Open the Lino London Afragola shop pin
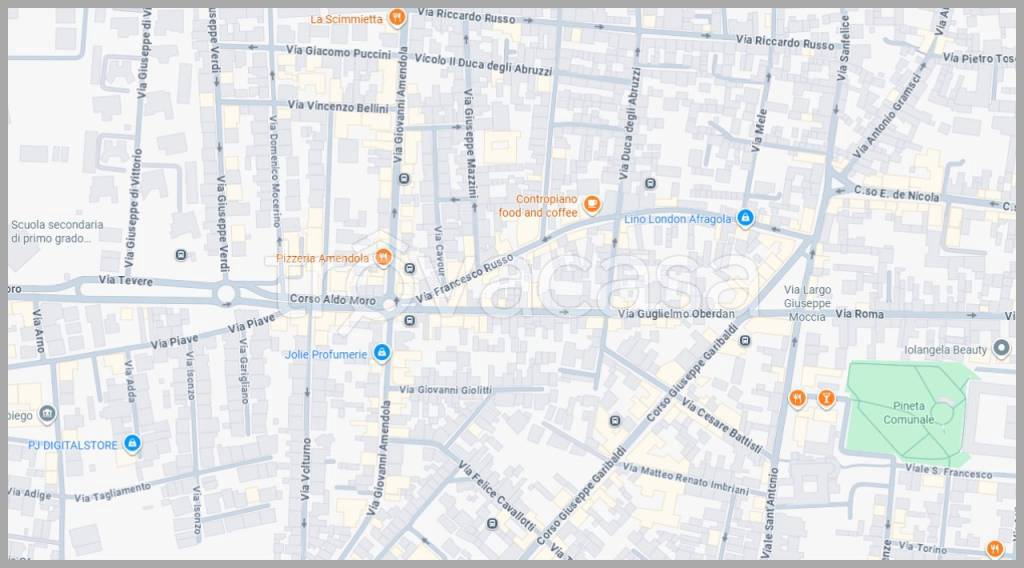 (745, 219)
